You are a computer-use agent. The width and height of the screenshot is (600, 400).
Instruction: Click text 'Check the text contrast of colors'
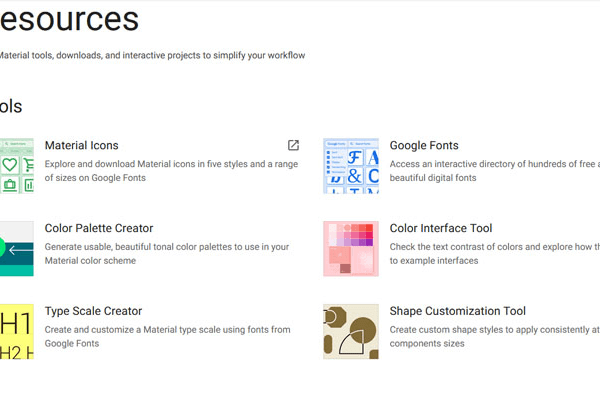point(456,247)
